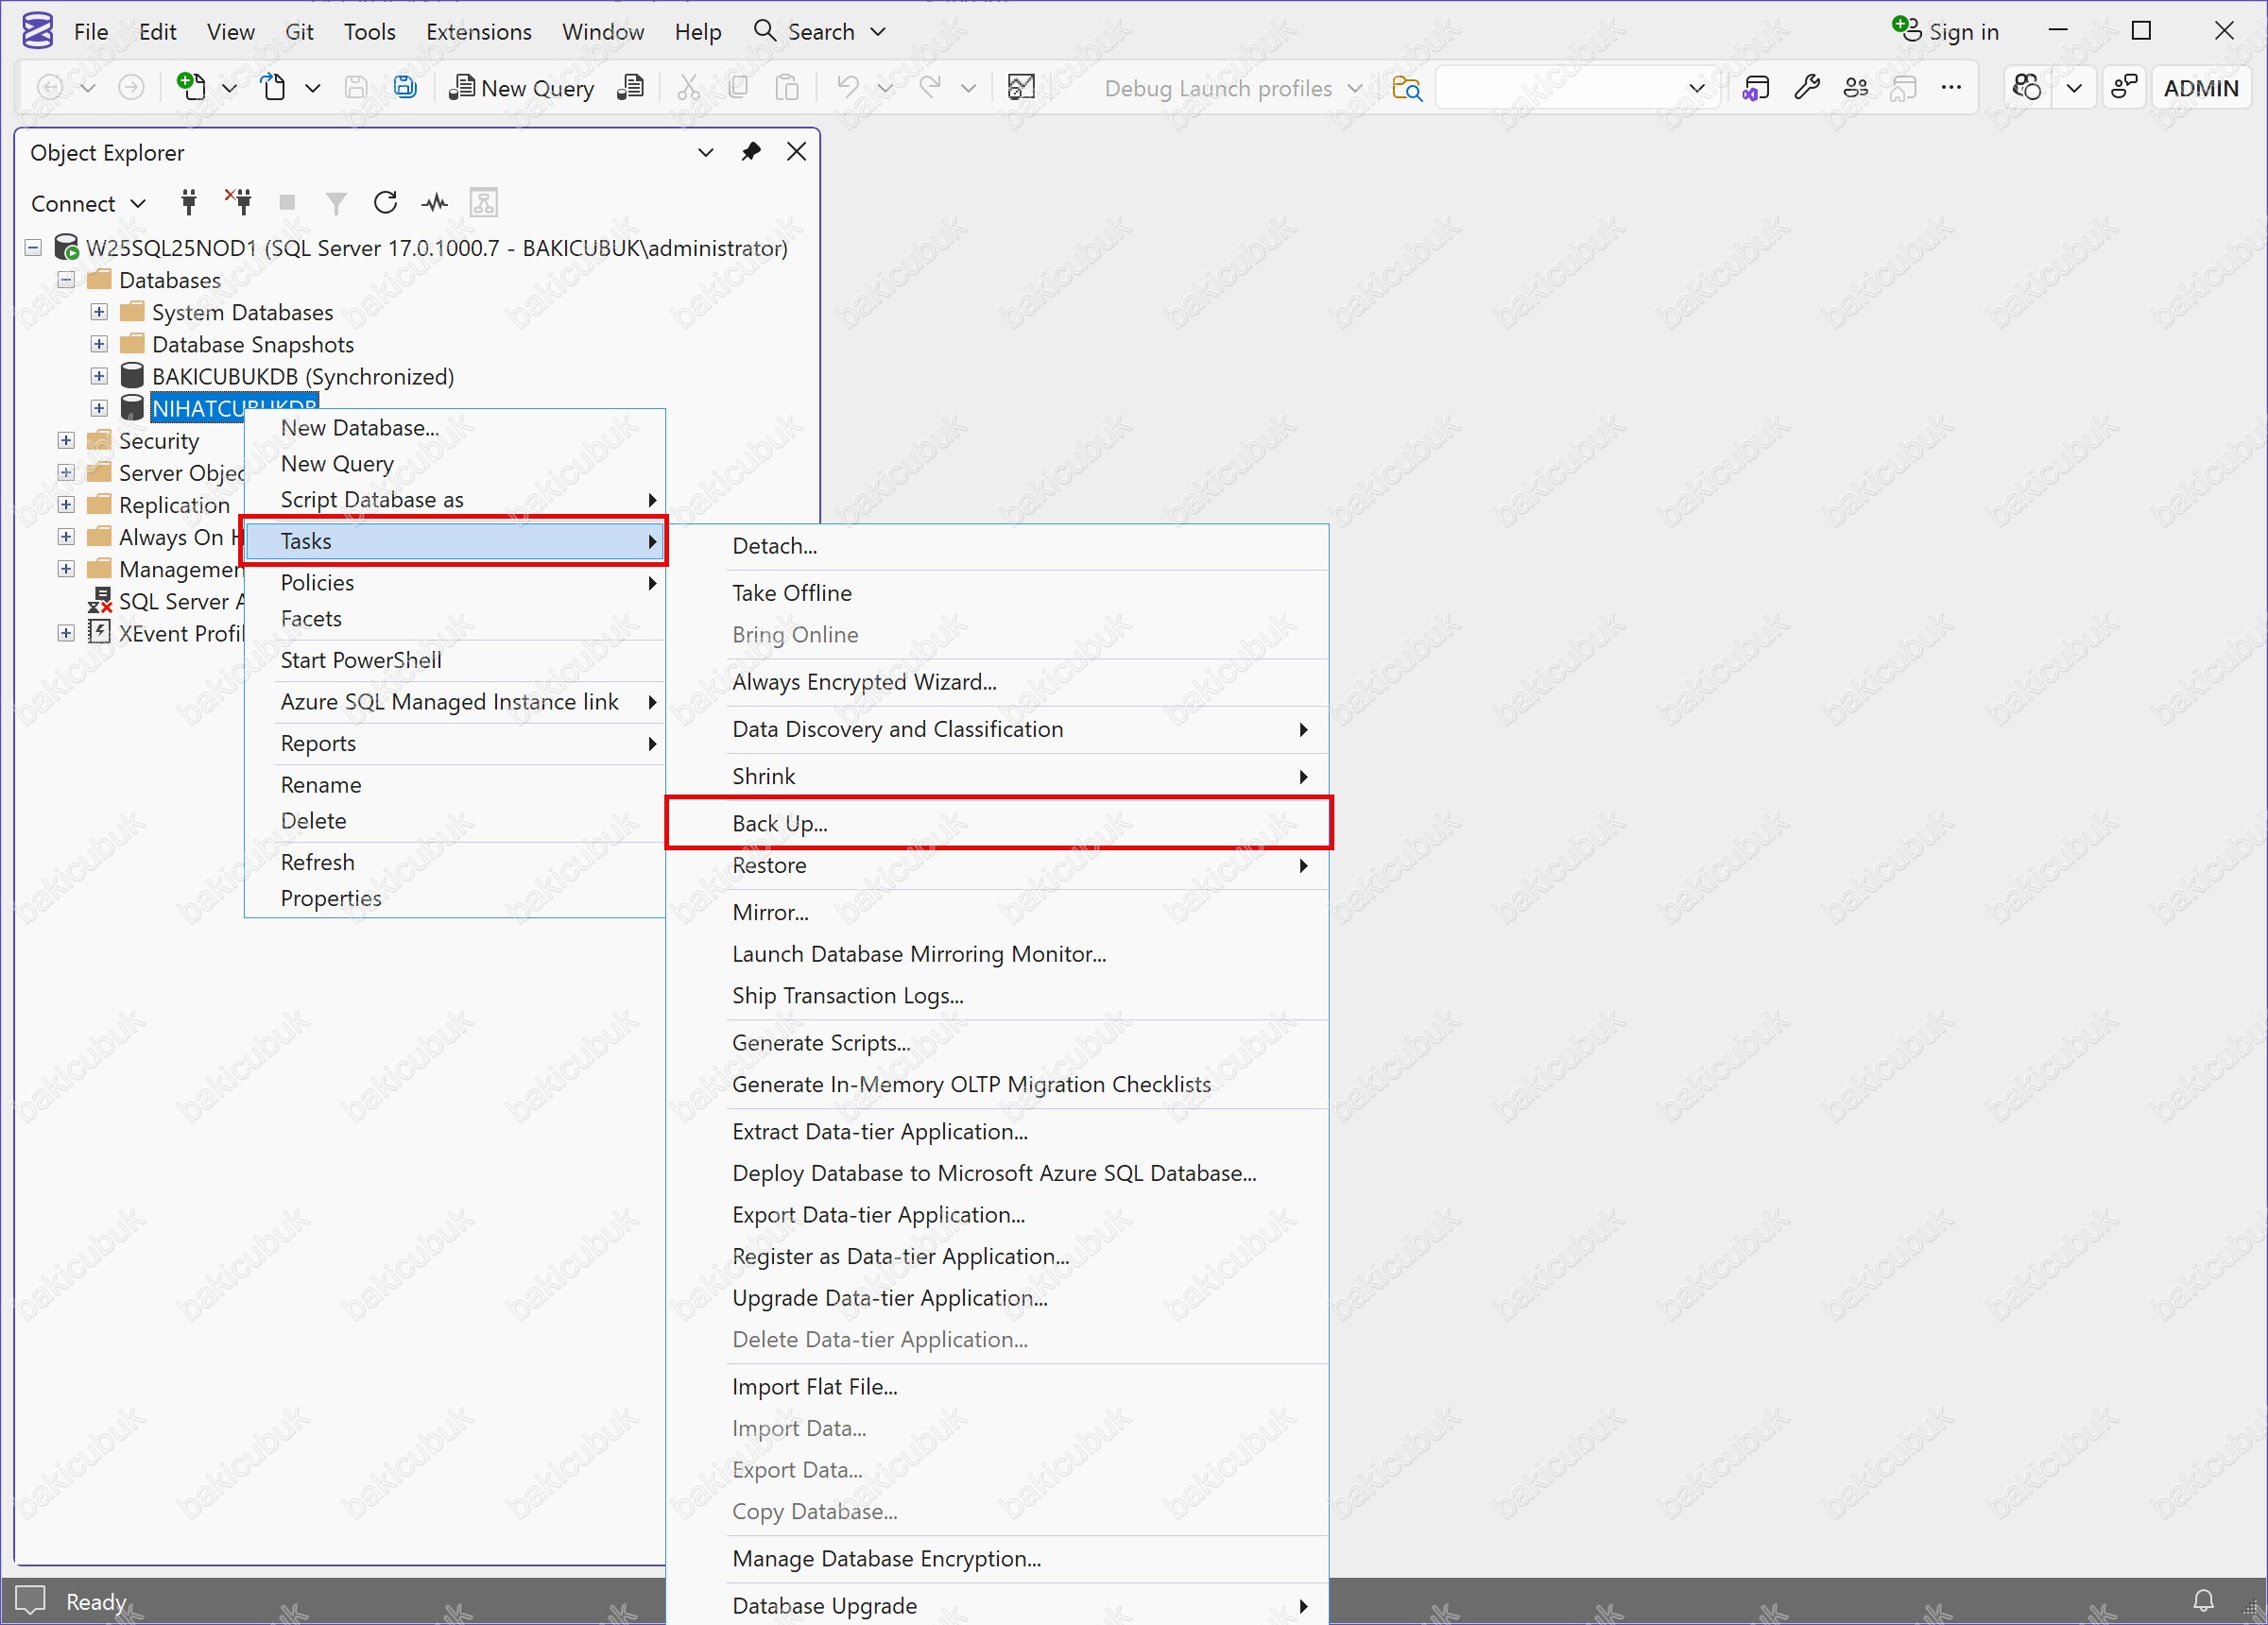Click the Connect Object Explorer plug icon
Viewport: 2268px width, 1625px height.
[188, 203]
